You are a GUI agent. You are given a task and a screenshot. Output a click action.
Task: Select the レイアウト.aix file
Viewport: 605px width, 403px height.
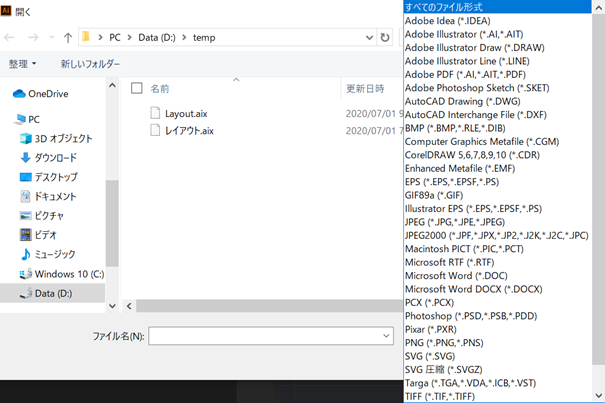click(x=189, y=130)
